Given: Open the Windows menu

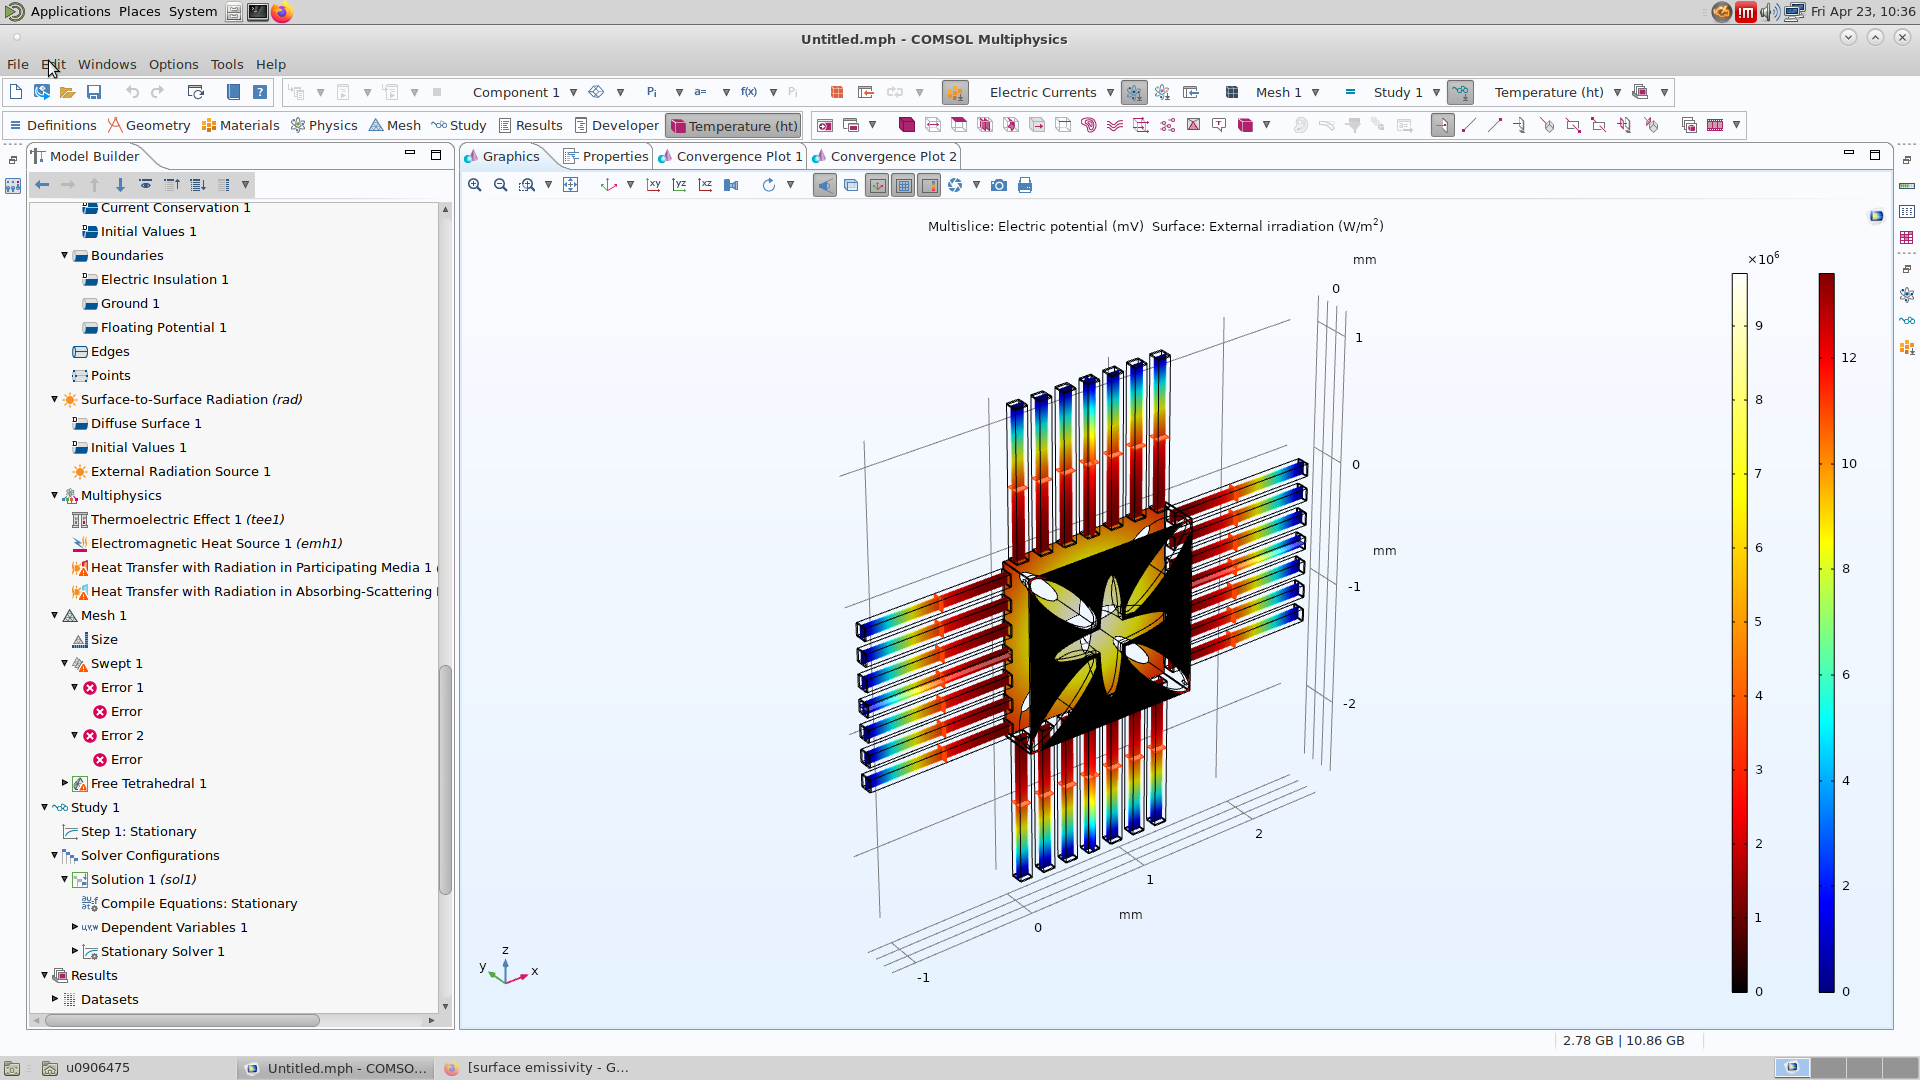Looking at the screenshot, I should click(107, 64).
